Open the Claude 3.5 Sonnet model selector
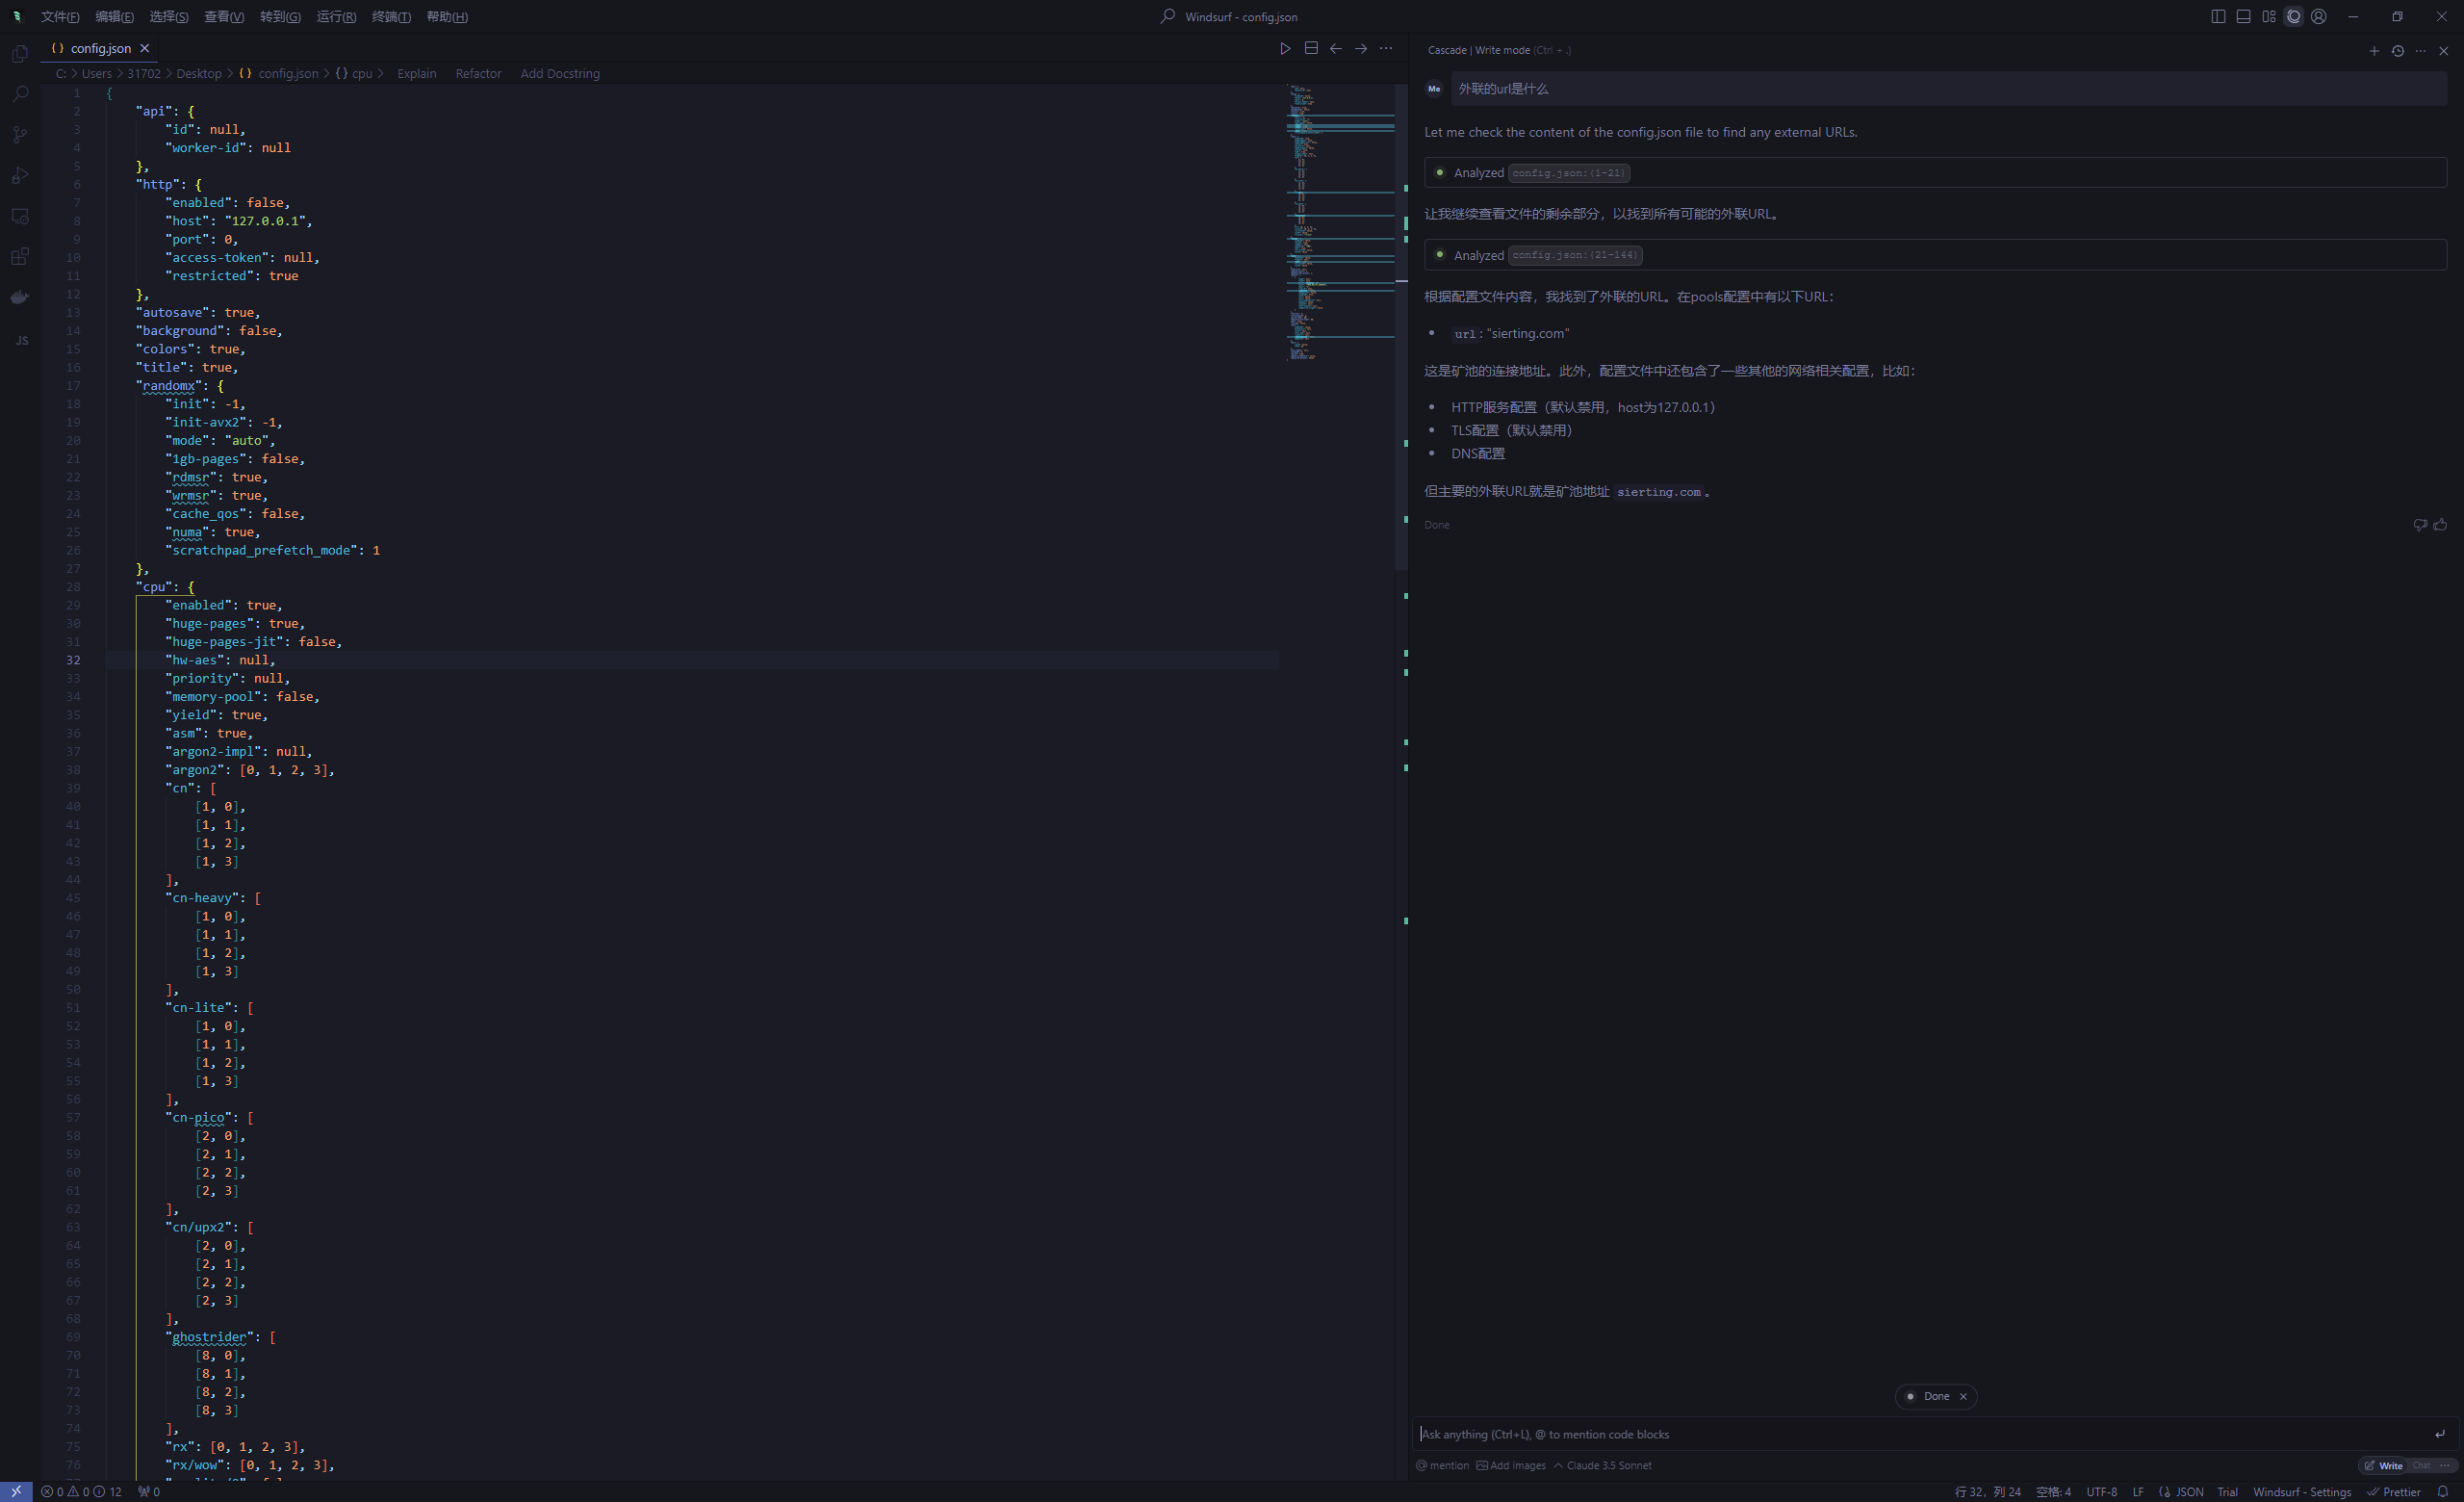The height and width of the screenshot is (1502, 2464). pyautogui.click(x=1602, y=1465)
